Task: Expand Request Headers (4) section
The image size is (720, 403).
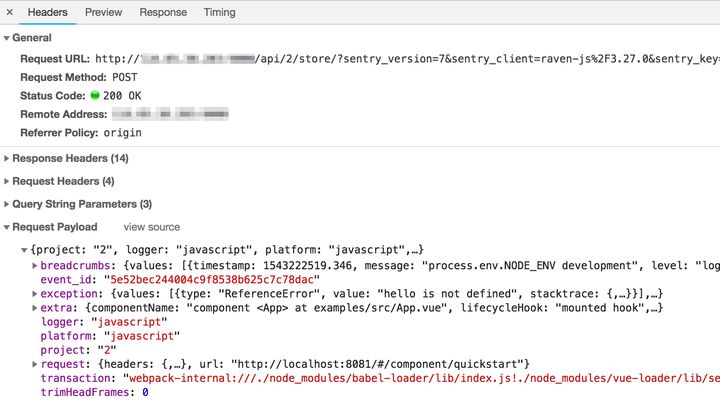Action: point(6,181)
